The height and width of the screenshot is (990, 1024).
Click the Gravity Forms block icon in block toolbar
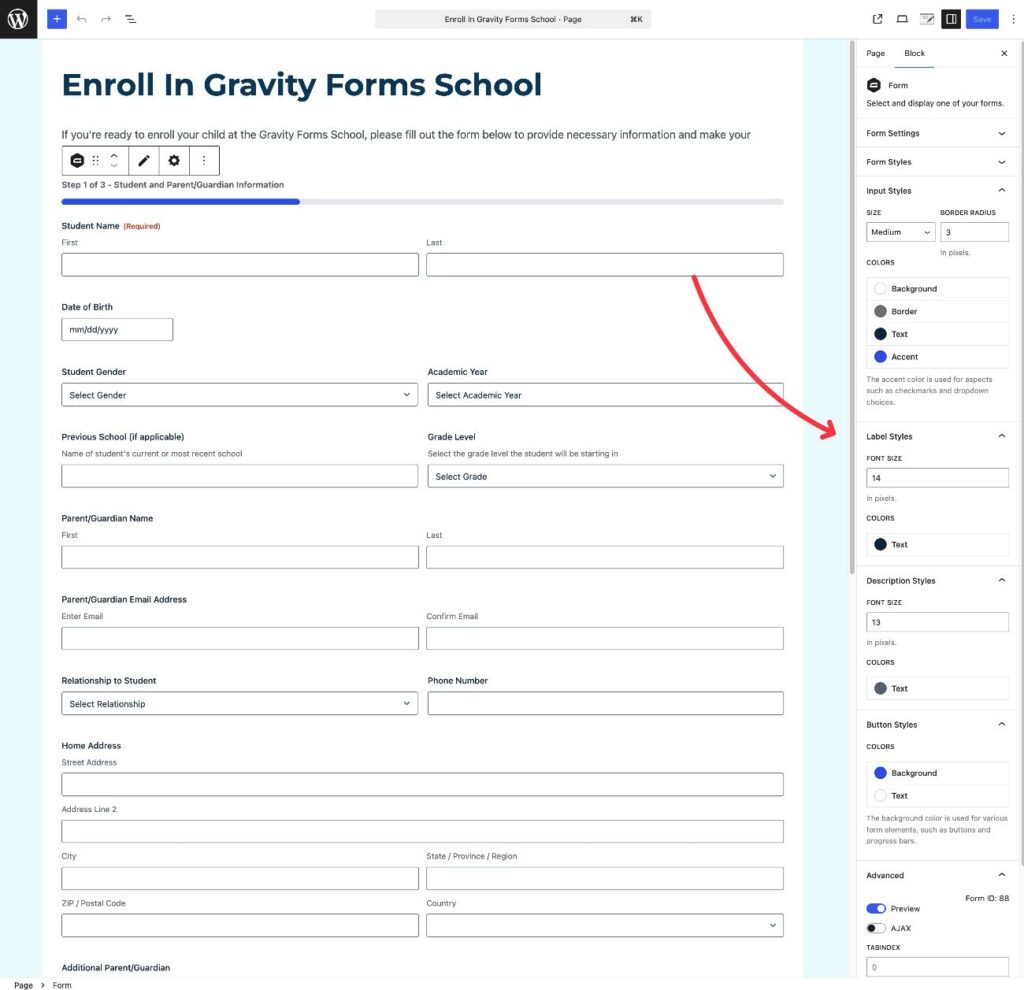pyautogui.click(x=77, y=160)
